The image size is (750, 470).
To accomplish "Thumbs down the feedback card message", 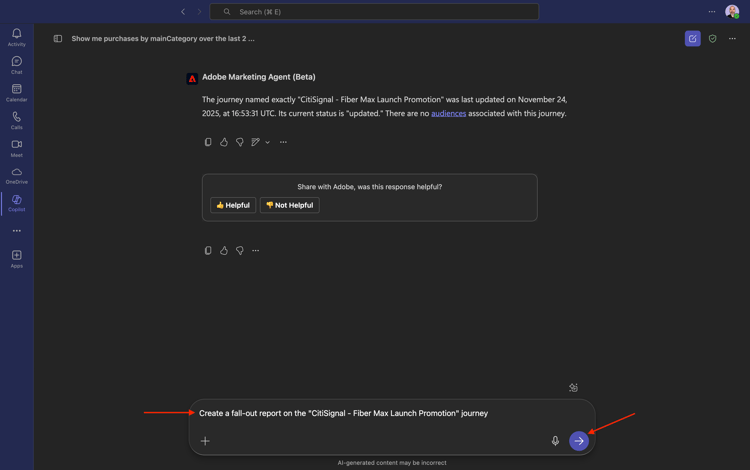I will coord(240,251).
